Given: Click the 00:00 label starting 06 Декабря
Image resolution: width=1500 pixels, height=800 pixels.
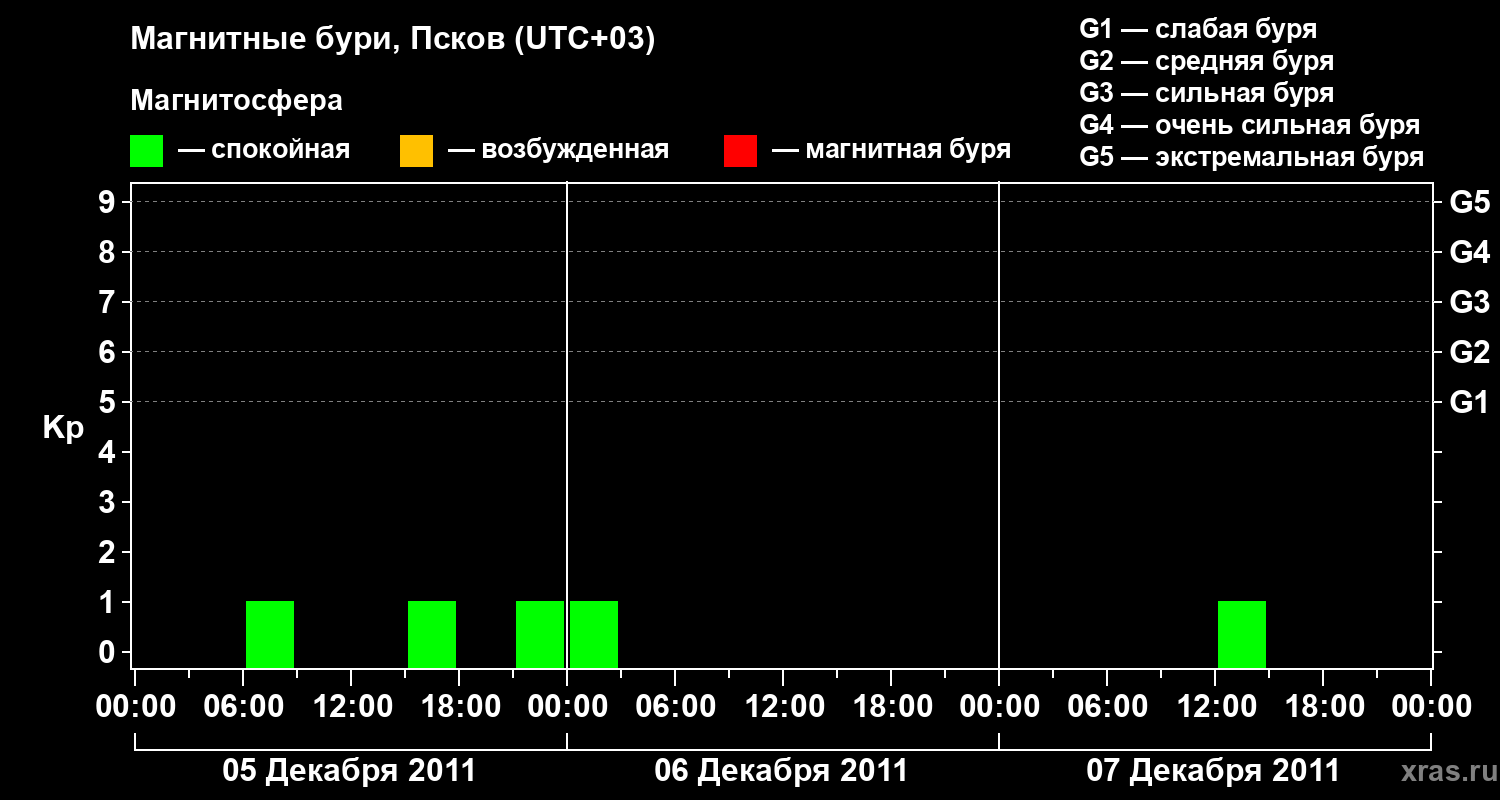Looking at the screenshot, I should point(567,706).
